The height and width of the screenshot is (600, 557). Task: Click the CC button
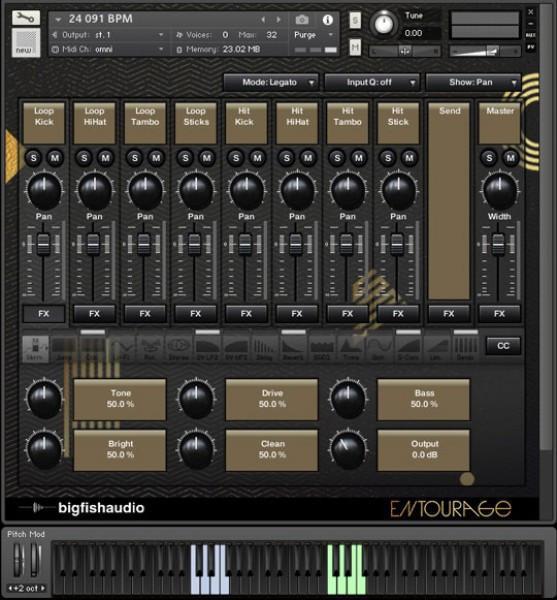[503, 346]
